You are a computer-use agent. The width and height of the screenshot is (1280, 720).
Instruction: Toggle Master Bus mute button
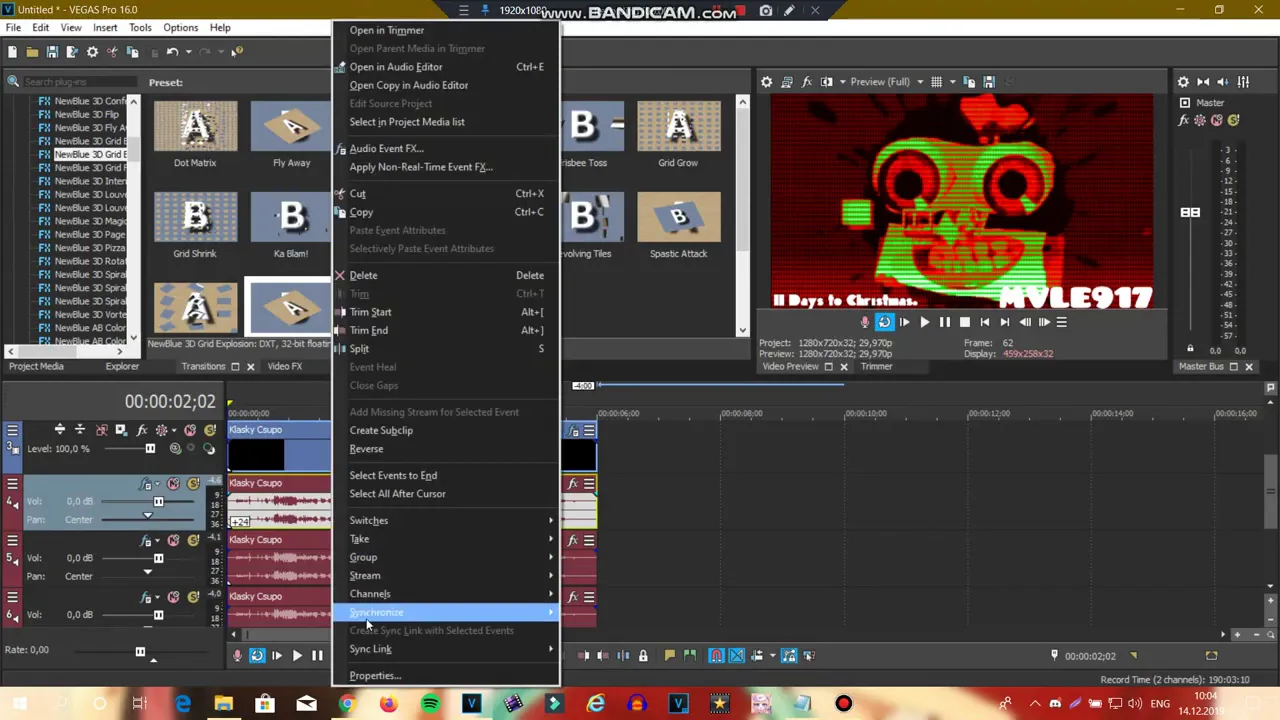pos(1217,120)
